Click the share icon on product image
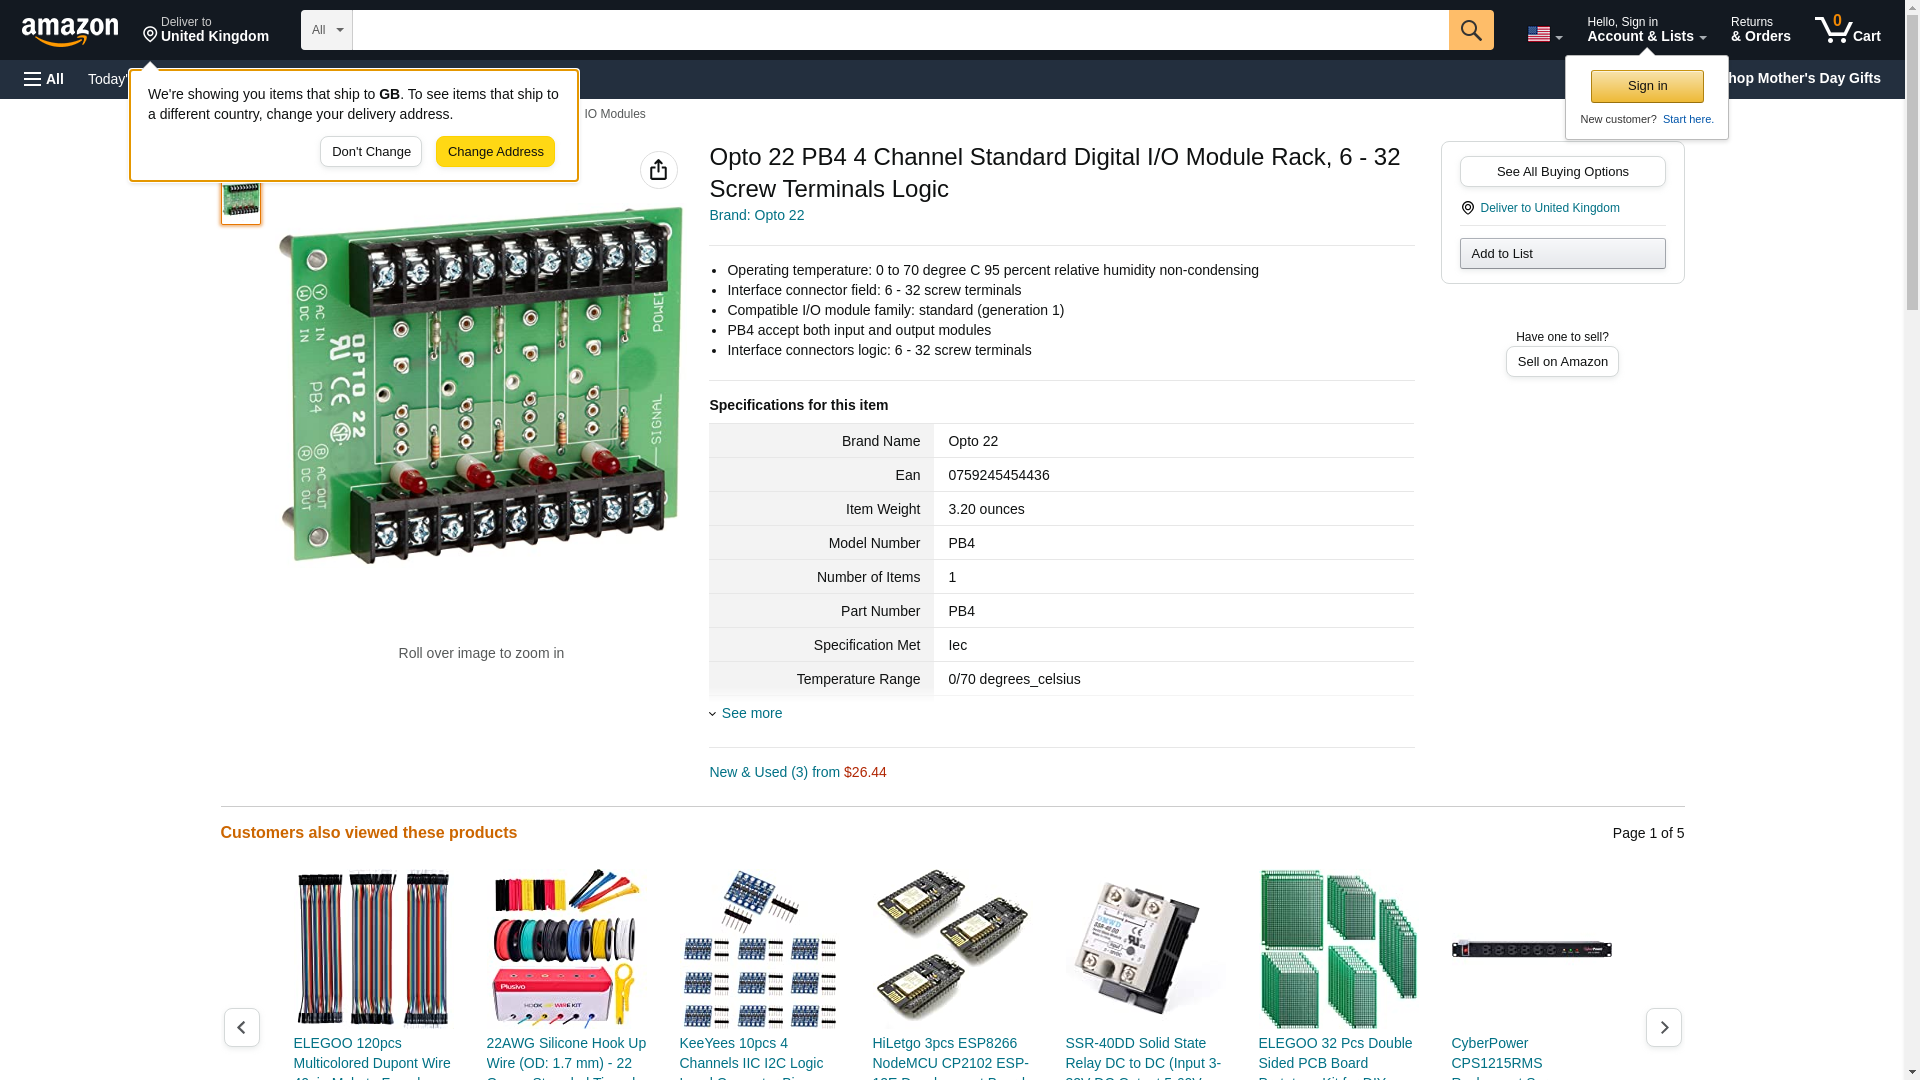 tap(658, 170)
